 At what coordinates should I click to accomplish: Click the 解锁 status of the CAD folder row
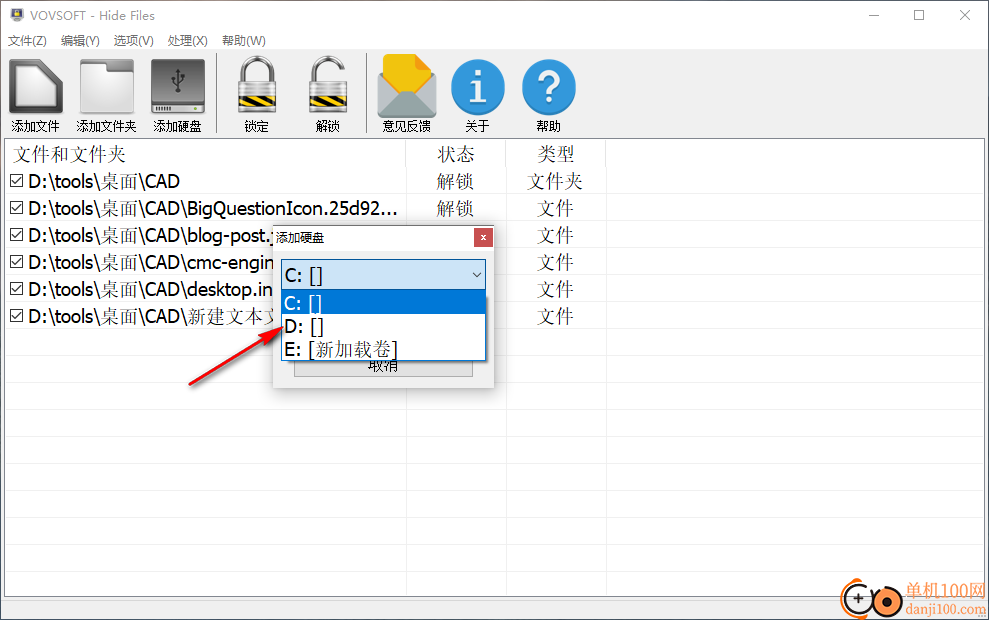(x=455, y=182)
